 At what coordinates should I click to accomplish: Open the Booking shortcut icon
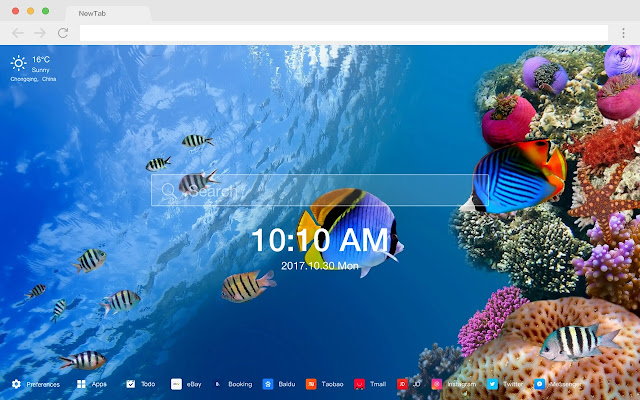(x=218, y=384)
